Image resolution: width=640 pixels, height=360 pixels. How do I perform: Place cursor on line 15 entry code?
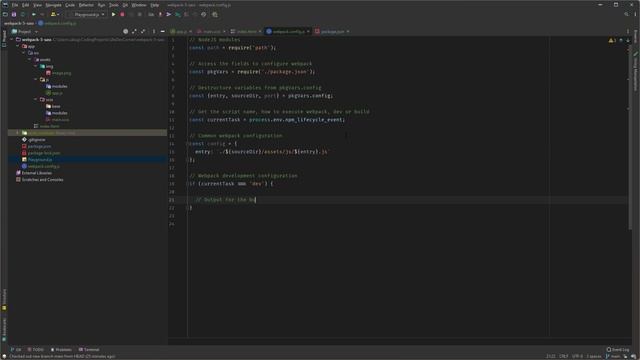pyautogui.click(x=261, y=152)
